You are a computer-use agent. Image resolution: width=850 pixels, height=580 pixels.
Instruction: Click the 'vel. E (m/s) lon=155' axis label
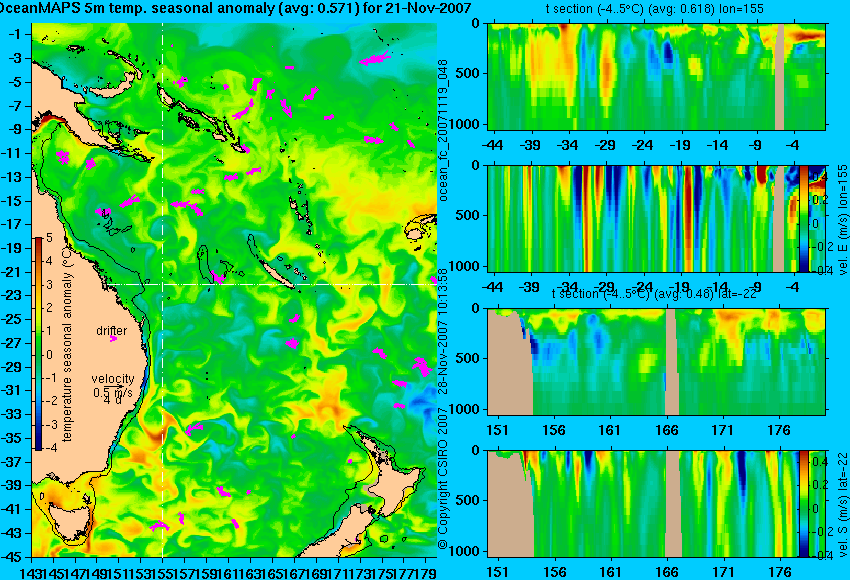[x=842, y=220]
